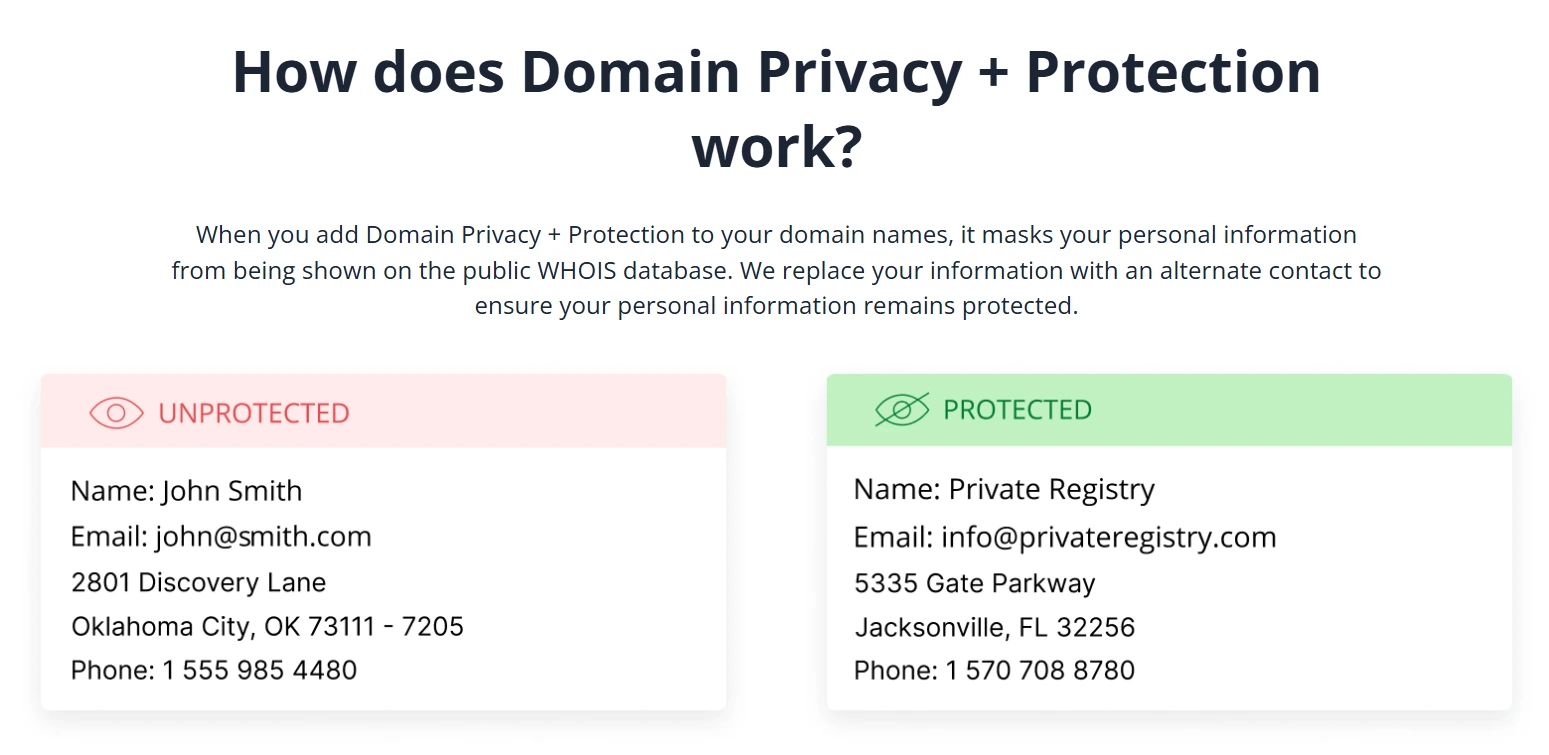The width and height of the screenshot is (1549, 755).
Task: Click the "Name: Private Registry" line
Action: tap(1004, 489)
